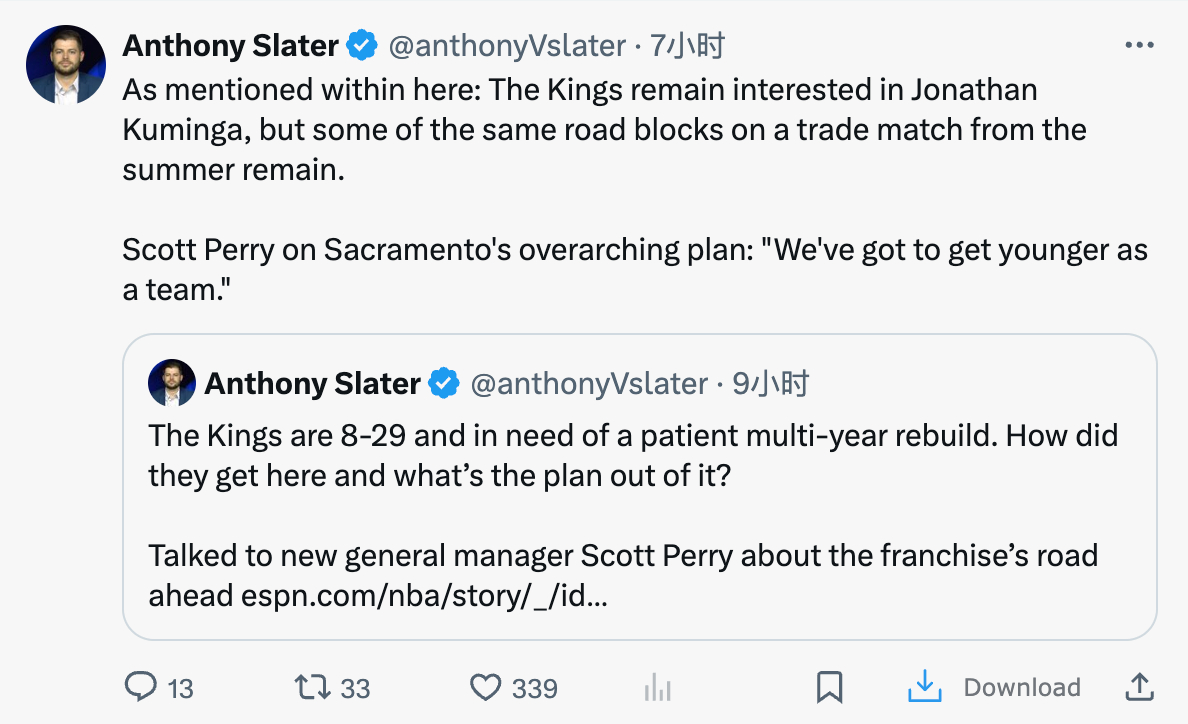The width and height of the screenshot is (1188, 724).
Task: Click the blue verified badge on main tweet
Action: (x=362, y=45)
